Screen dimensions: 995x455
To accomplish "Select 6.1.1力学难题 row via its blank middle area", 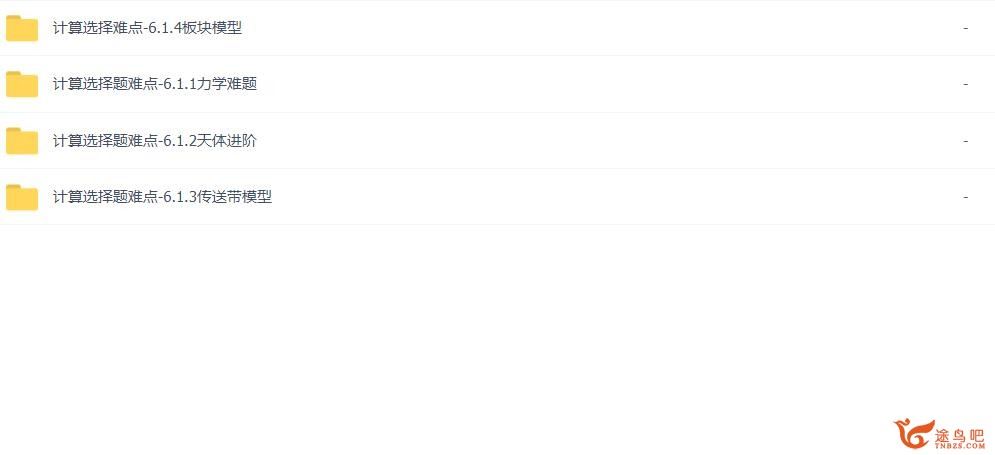I will tap(571, 84).
